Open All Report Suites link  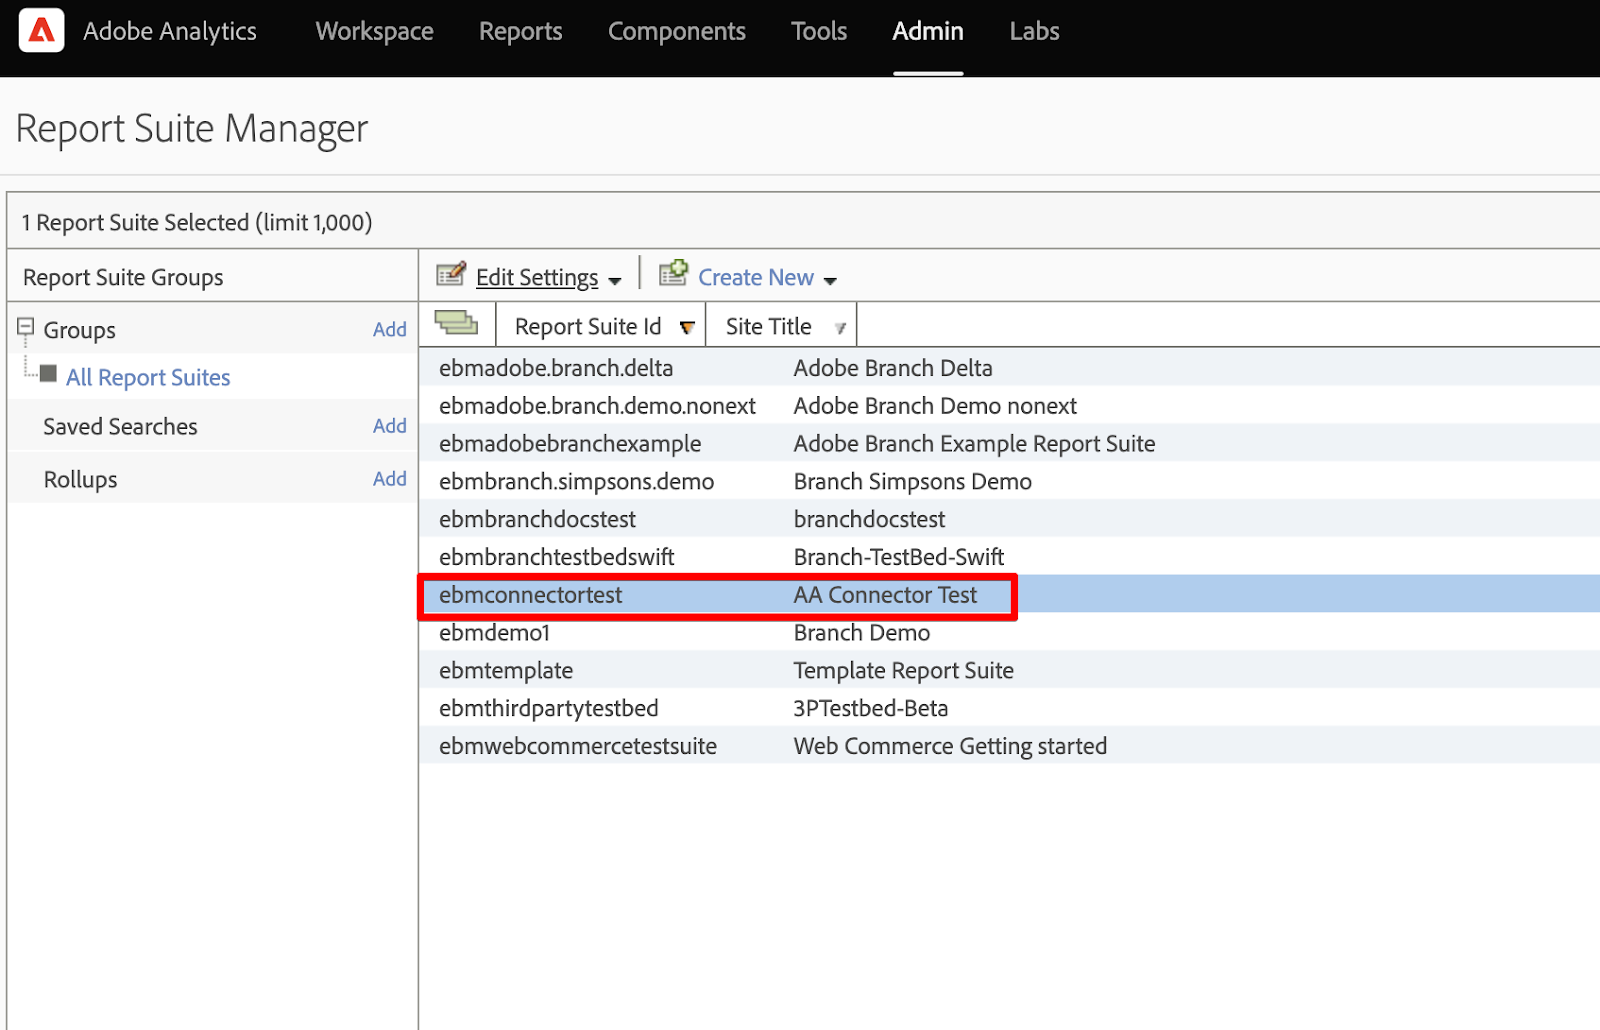click(148, 378)
